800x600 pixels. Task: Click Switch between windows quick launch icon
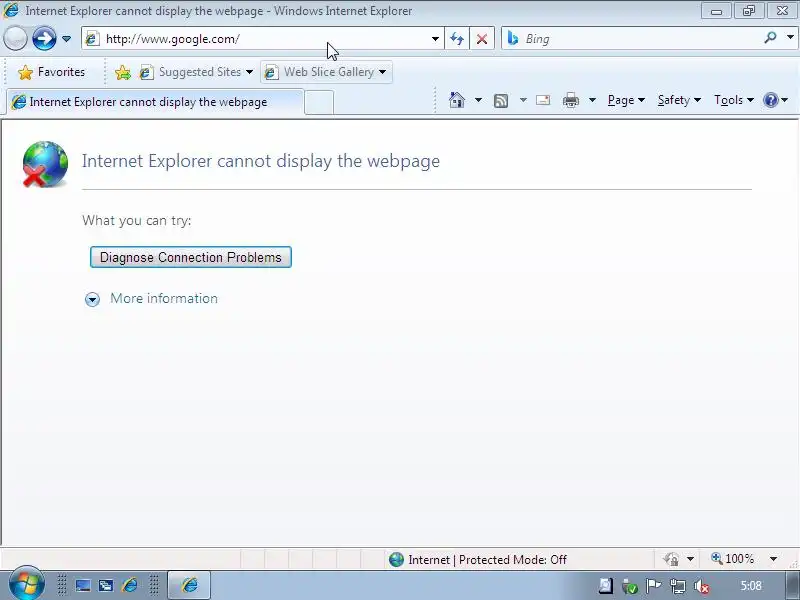tap(106, 585)
